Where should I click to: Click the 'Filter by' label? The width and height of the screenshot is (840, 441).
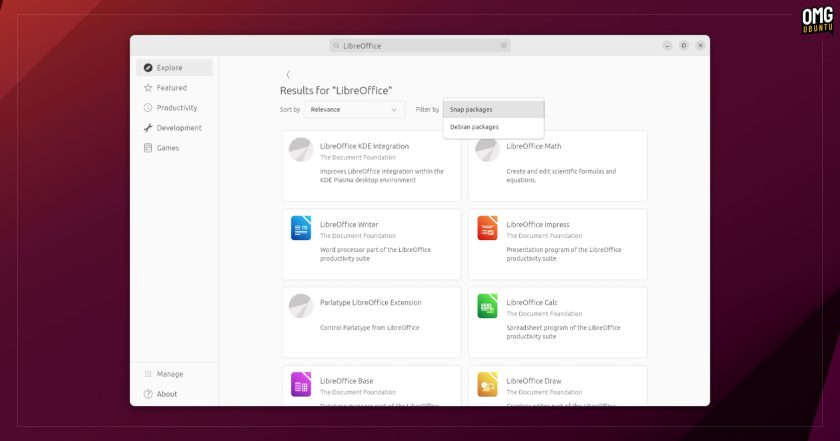(x=427, y=109)
